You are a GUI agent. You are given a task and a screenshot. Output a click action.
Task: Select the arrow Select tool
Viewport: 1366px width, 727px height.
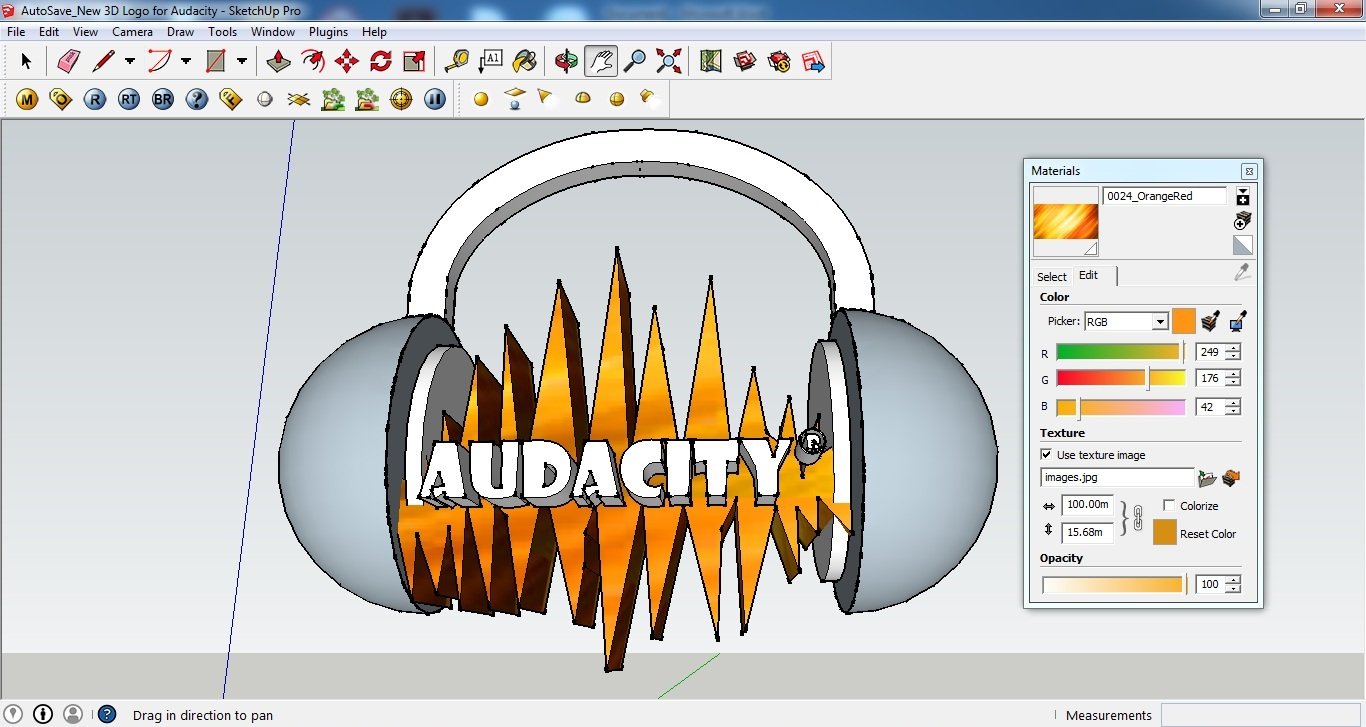pos(26,61)
